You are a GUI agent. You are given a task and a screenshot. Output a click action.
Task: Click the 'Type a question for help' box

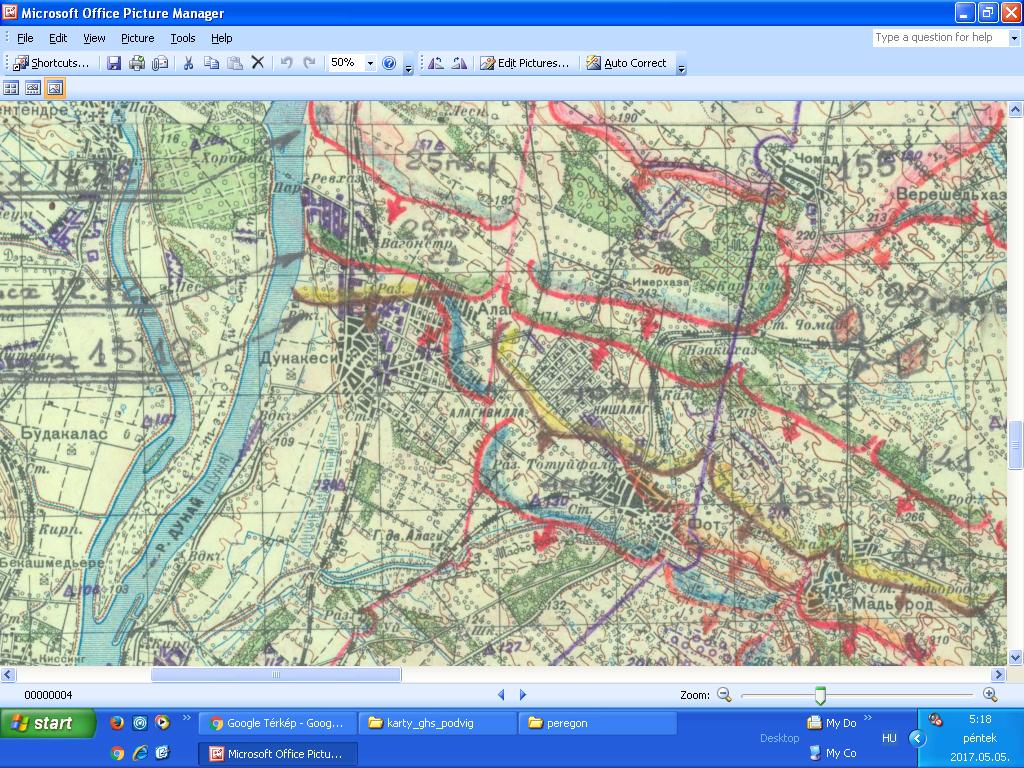tap(940, 38)
